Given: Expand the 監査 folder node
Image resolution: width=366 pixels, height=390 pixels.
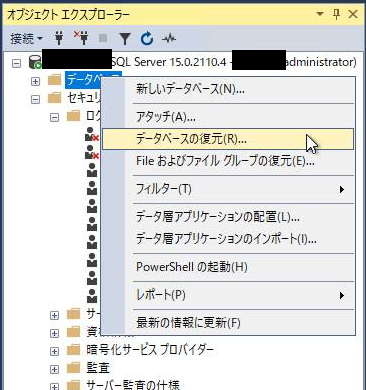Looking at the screenshot, I should click(54, 369).
